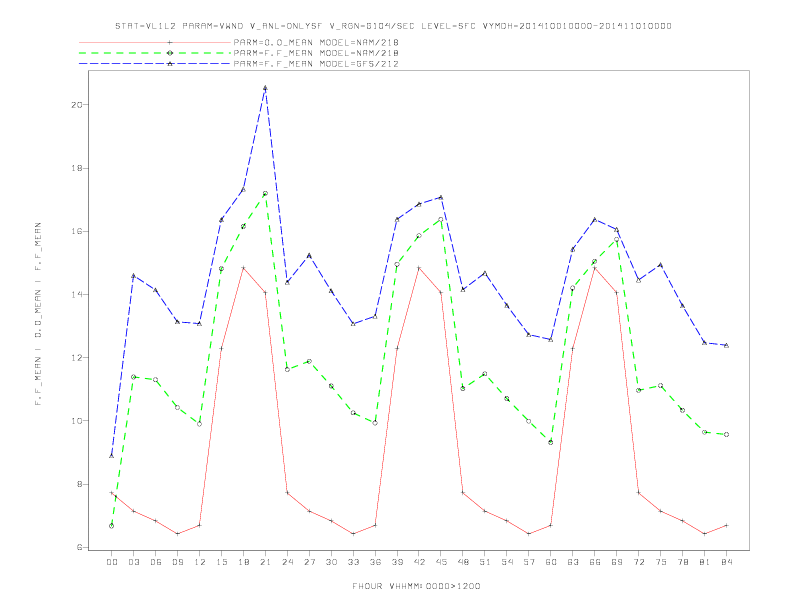Select legend entry PARM=O.O_MEAN MODEL=NAM/218
Screen dimensions: 792x612
[x=316, y=42]
